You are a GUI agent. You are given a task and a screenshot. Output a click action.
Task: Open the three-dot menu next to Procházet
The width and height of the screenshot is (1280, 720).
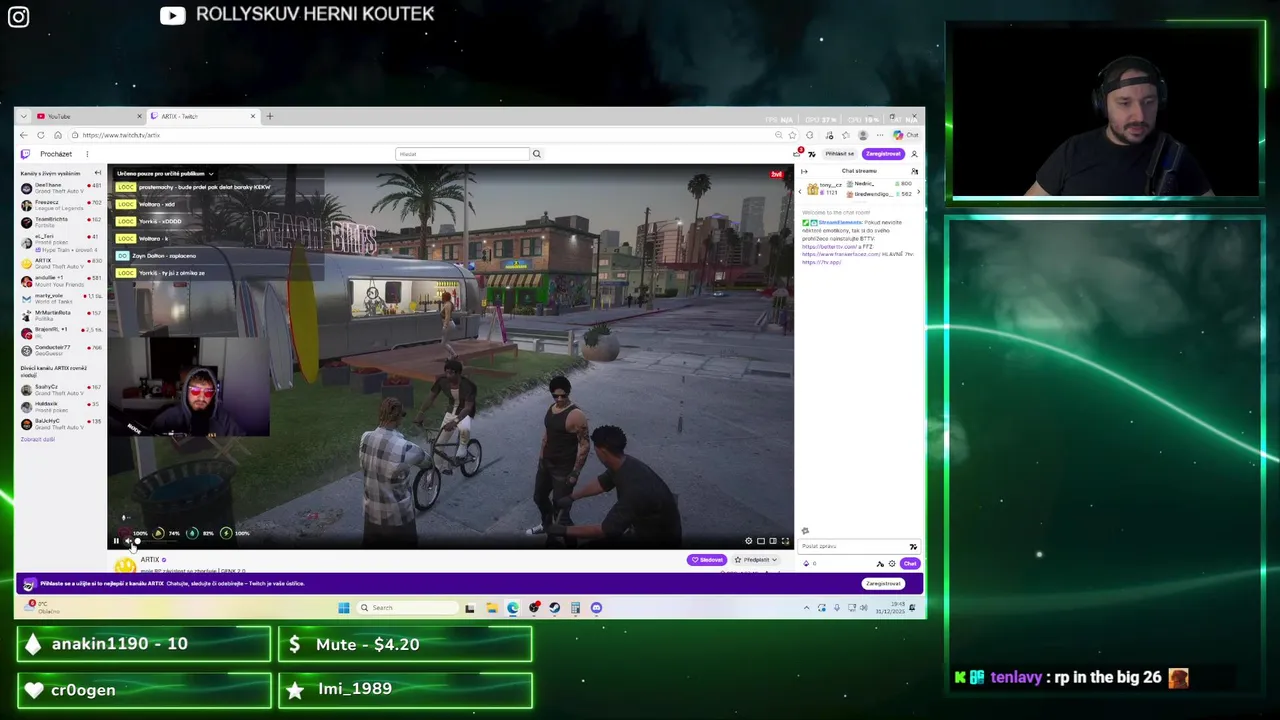[87, 154]
